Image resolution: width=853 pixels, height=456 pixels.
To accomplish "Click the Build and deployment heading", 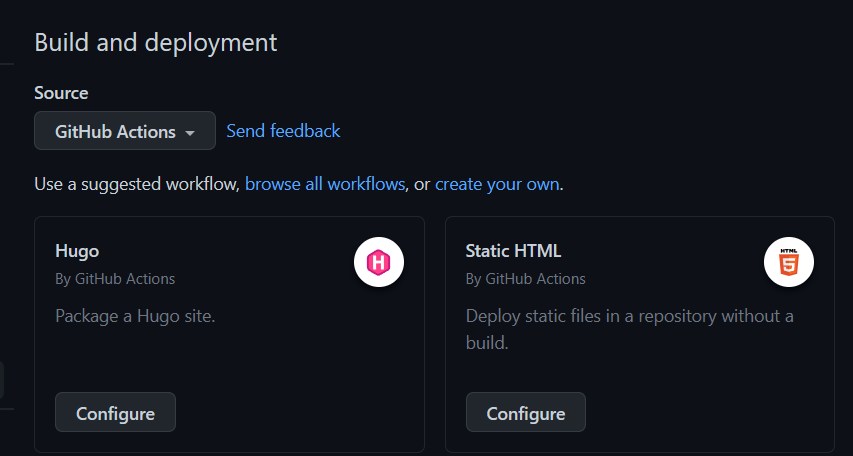I will (156, 42).
